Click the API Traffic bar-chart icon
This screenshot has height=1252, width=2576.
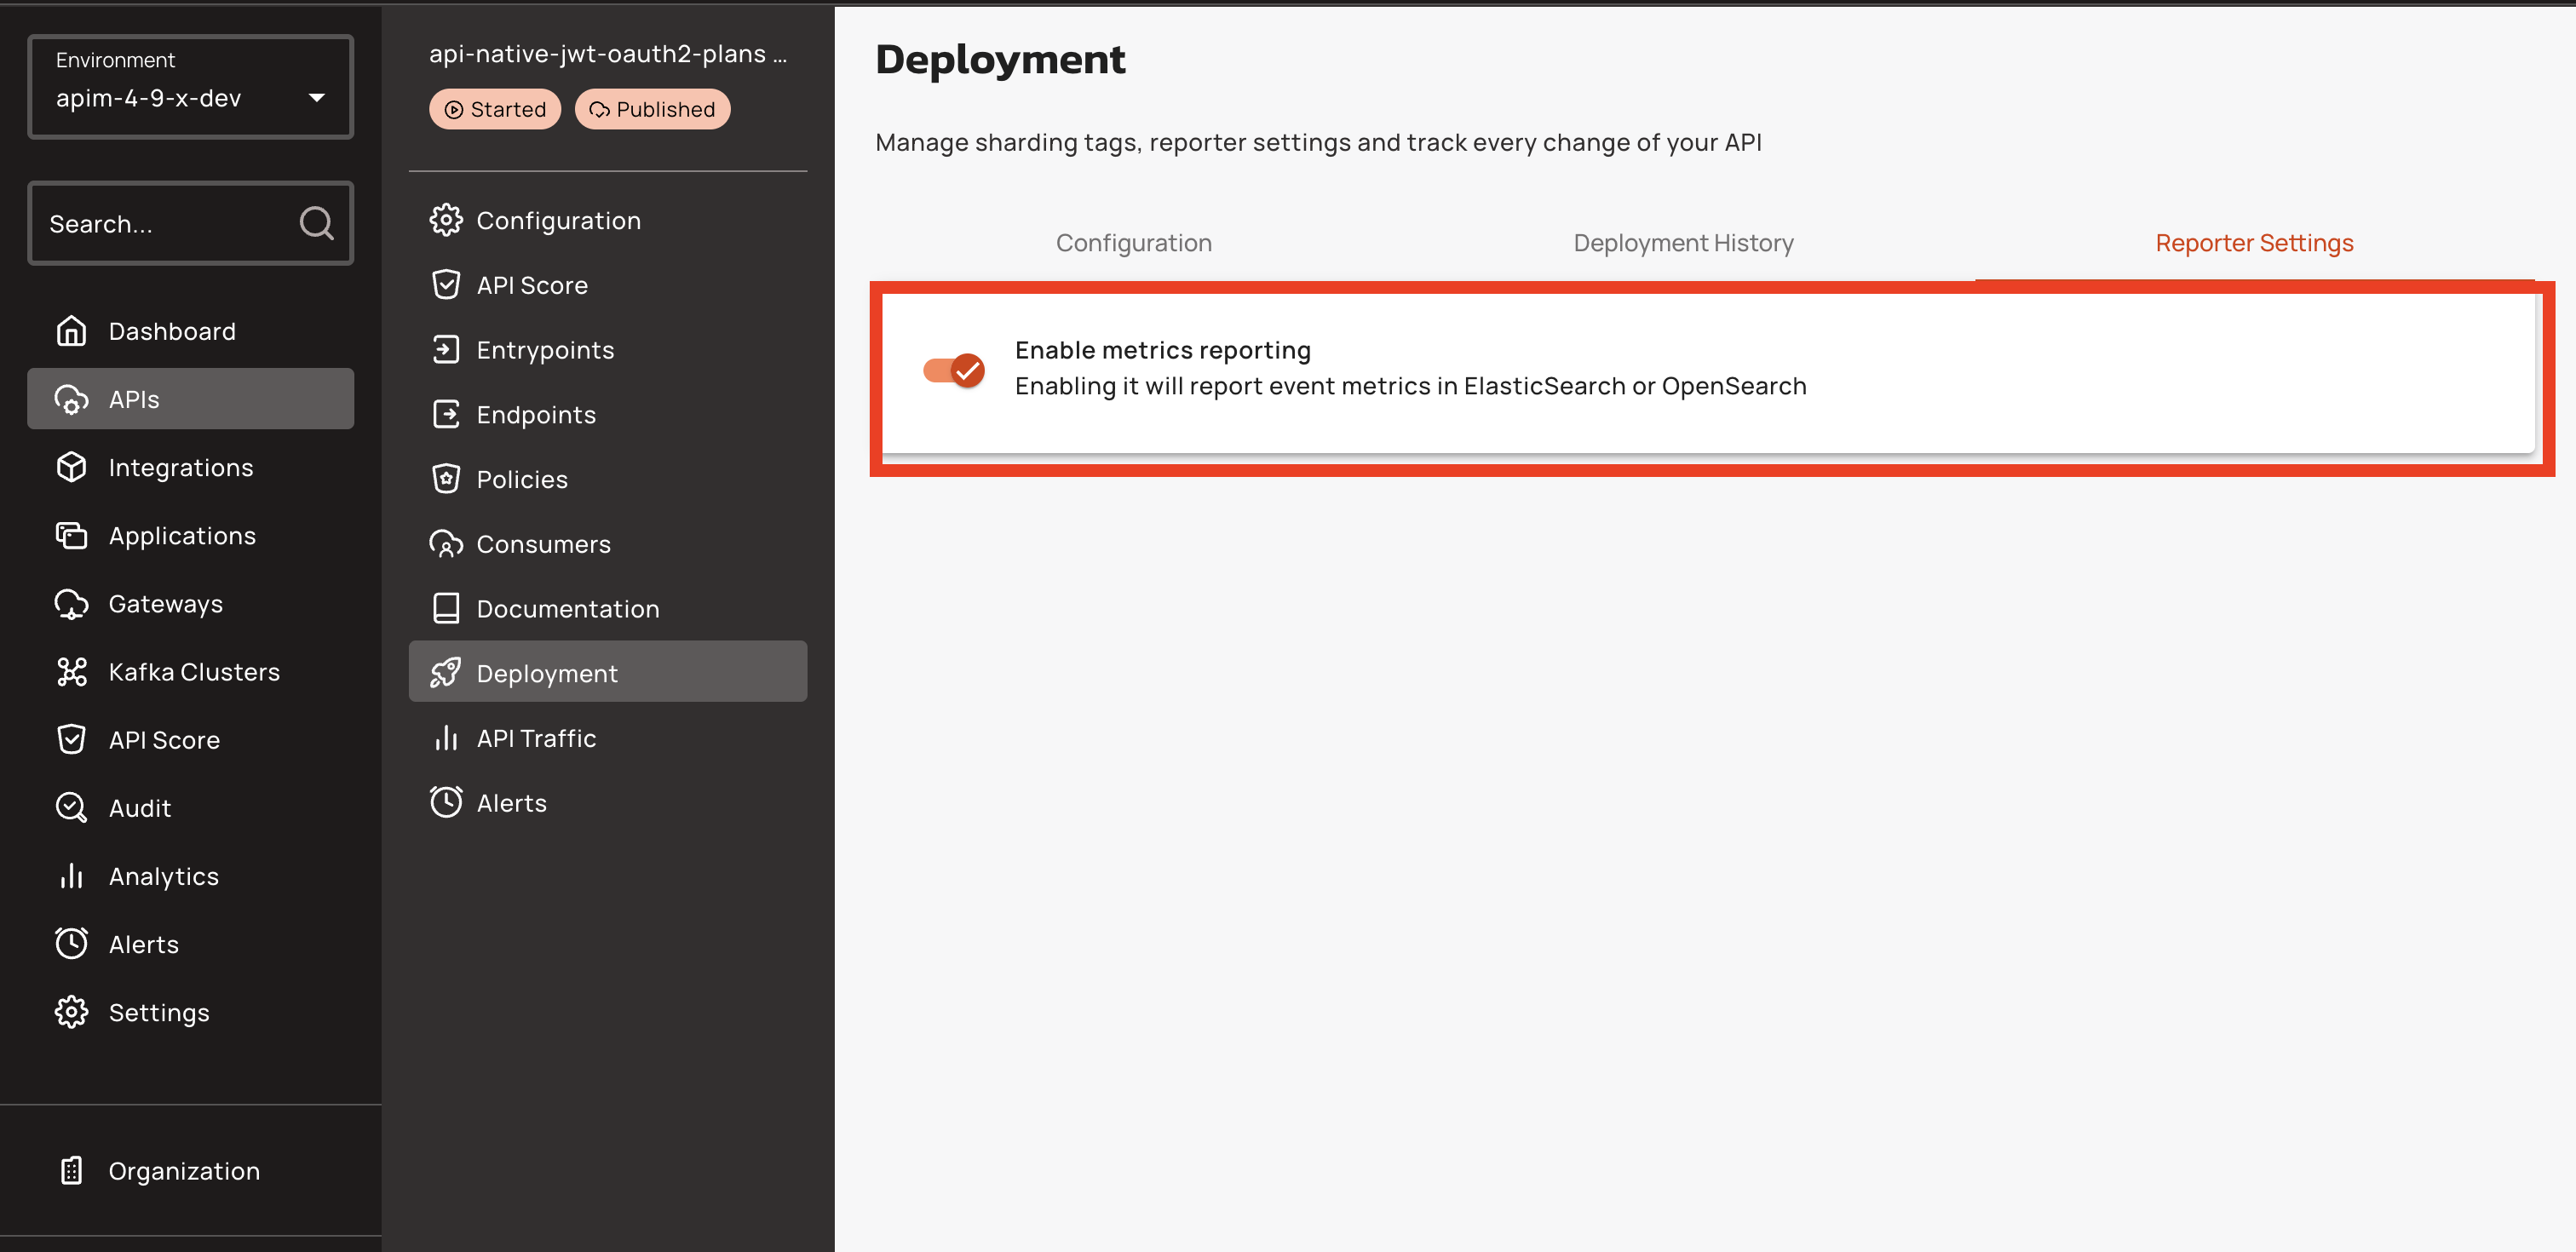(446, 738)
